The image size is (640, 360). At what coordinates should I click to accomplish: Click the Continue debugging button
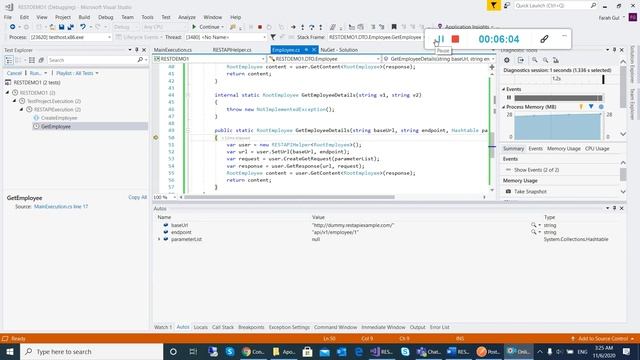click(x=208, y=27)
